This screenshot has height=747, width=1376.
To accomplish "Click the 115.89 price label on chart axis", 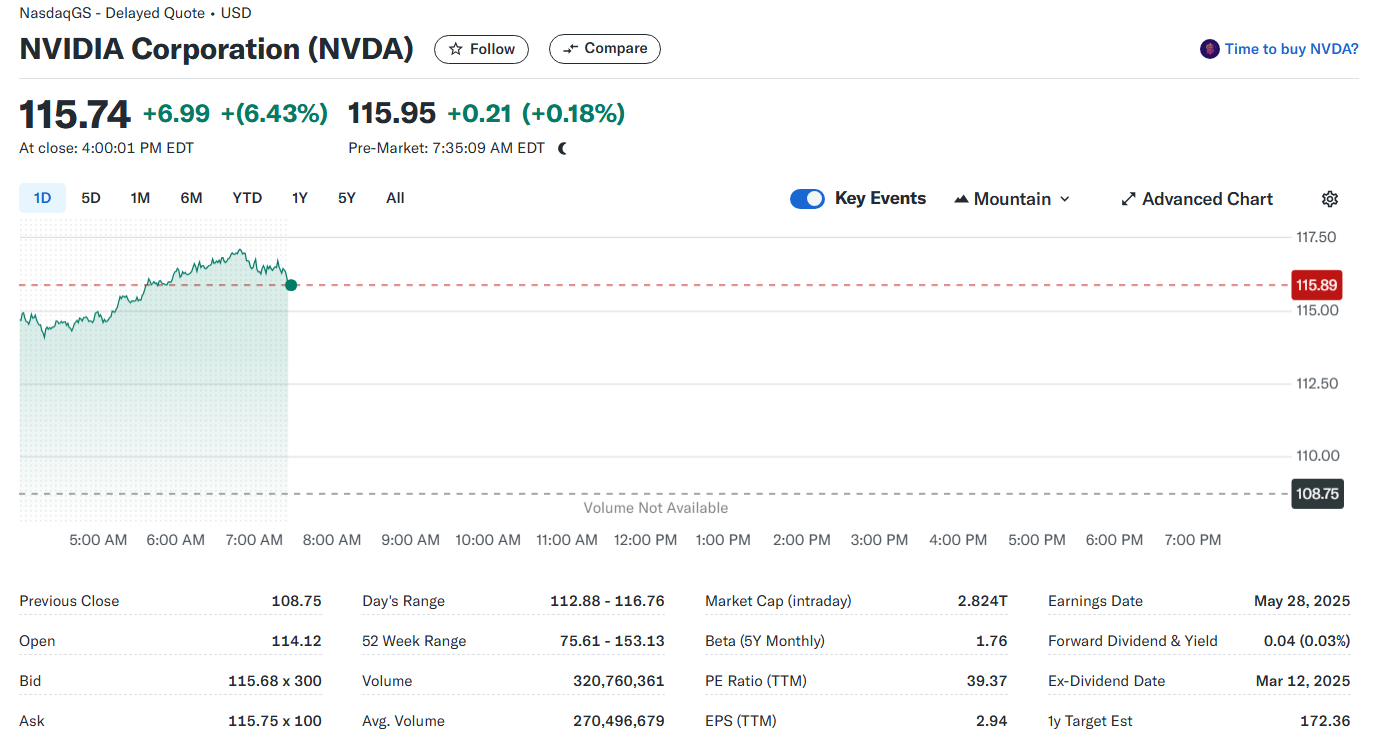I will [x=1316, y=285].
